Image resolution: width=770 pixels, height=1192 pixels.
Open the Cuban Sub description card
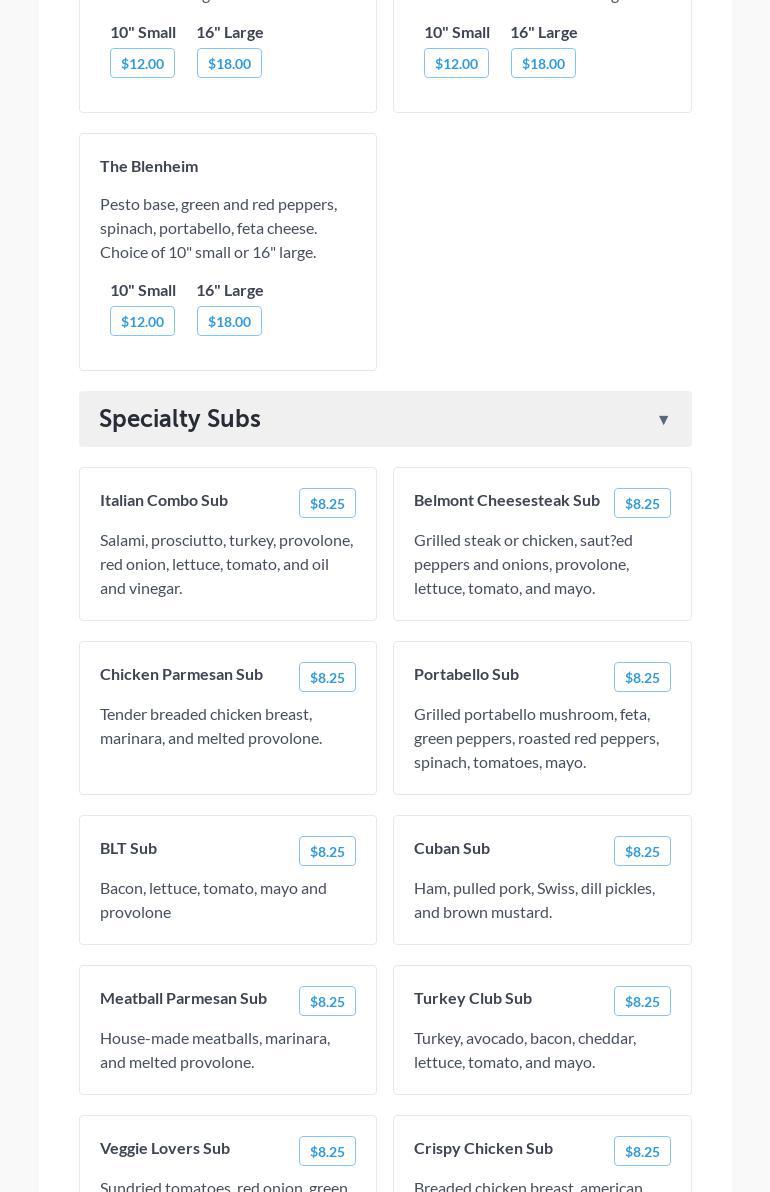534,900
